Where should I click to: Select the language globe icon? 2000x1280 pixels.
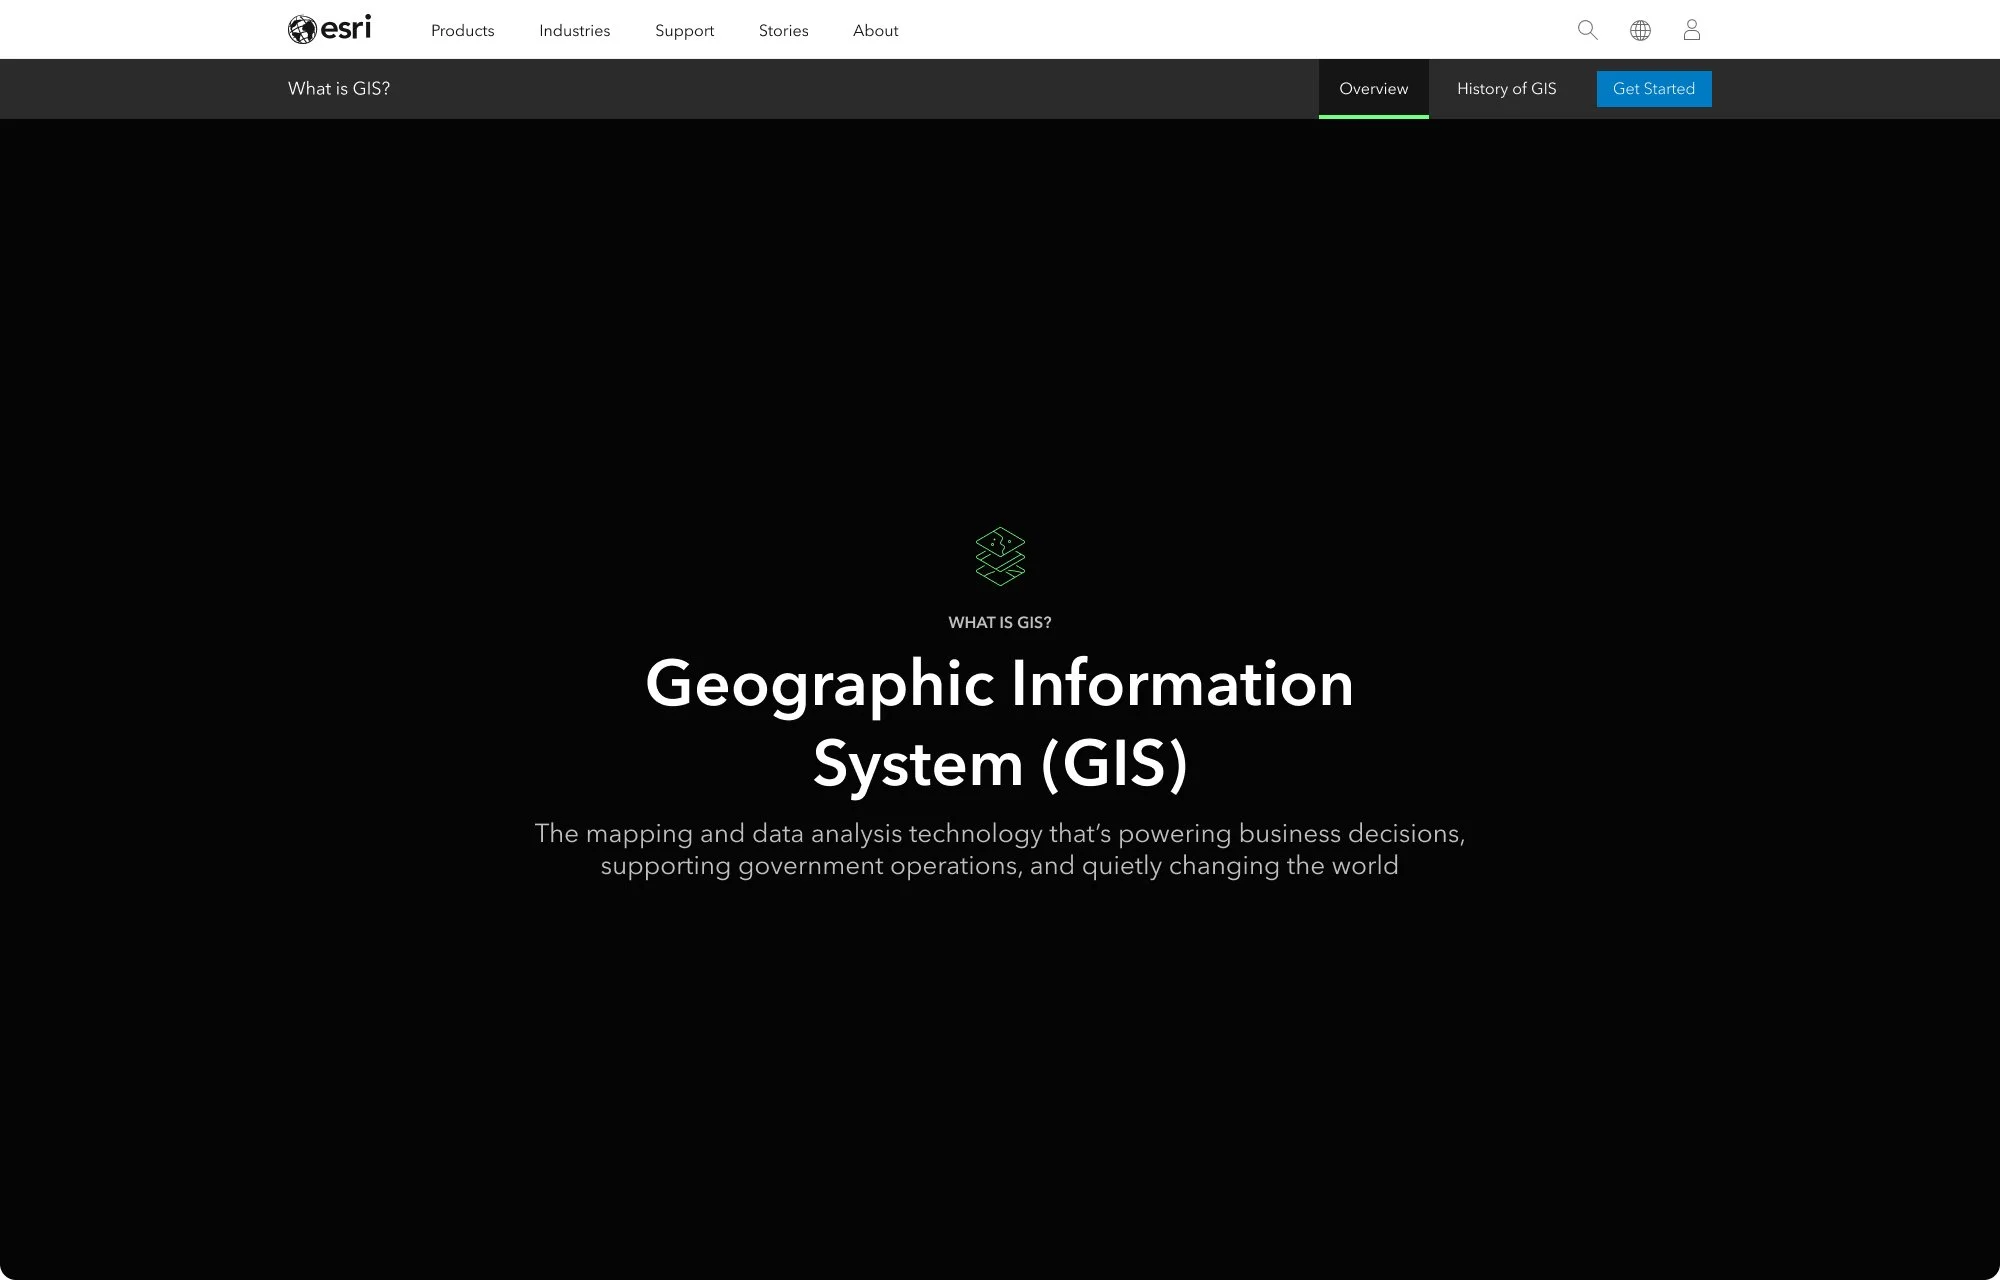(1639, 30)
